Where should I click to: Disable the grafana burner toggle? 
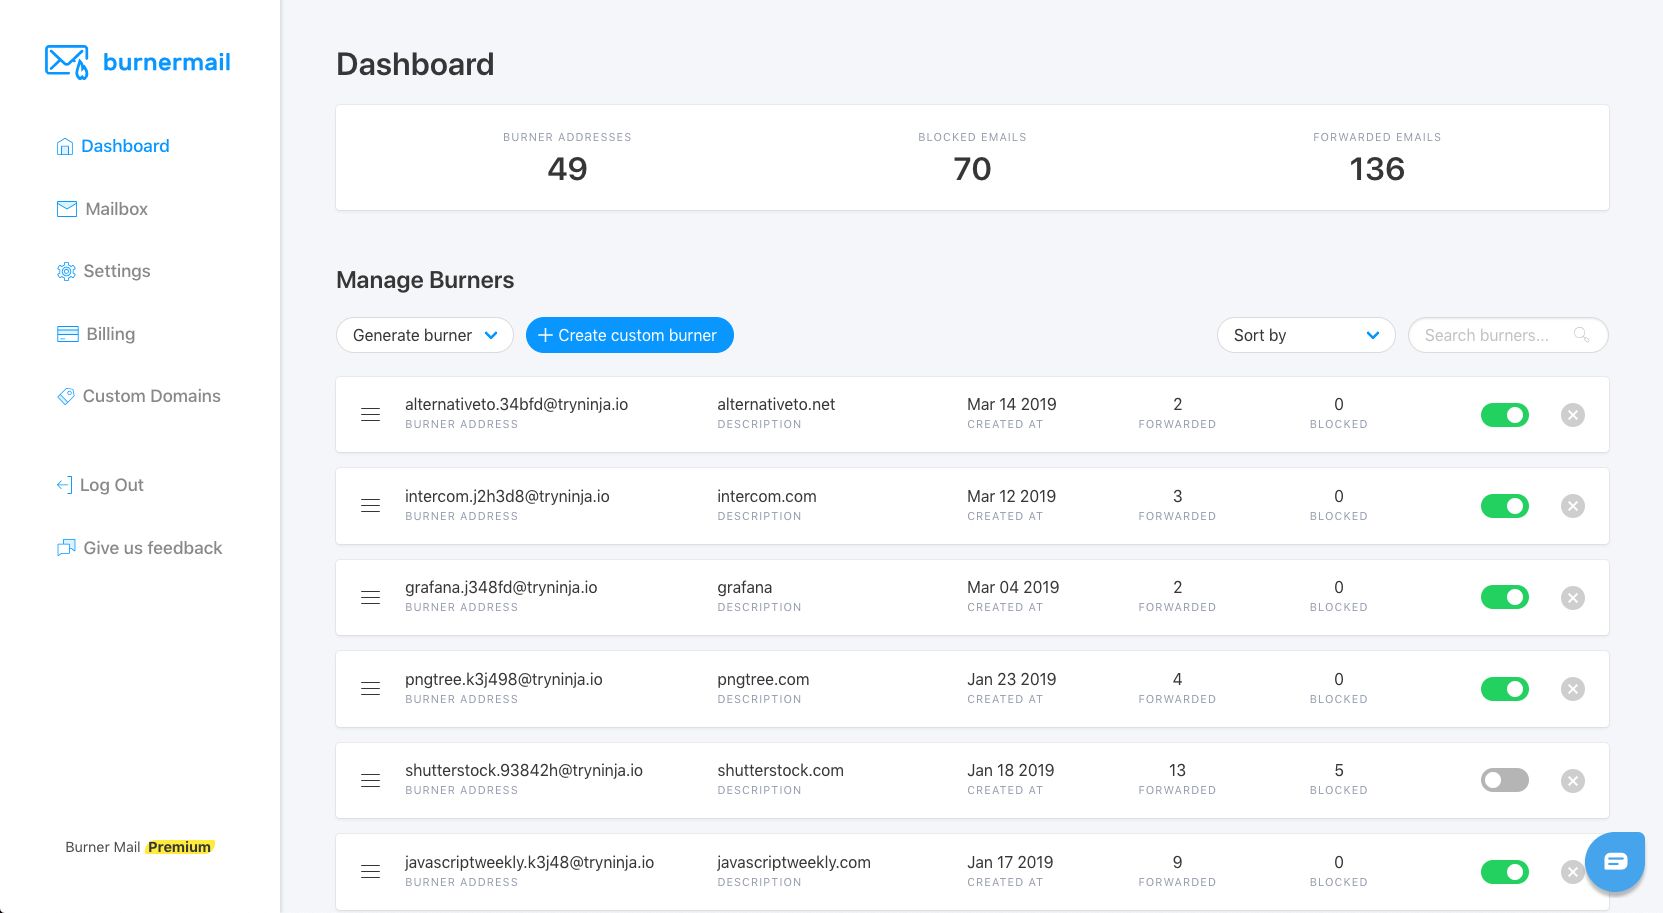[1505, 598]
